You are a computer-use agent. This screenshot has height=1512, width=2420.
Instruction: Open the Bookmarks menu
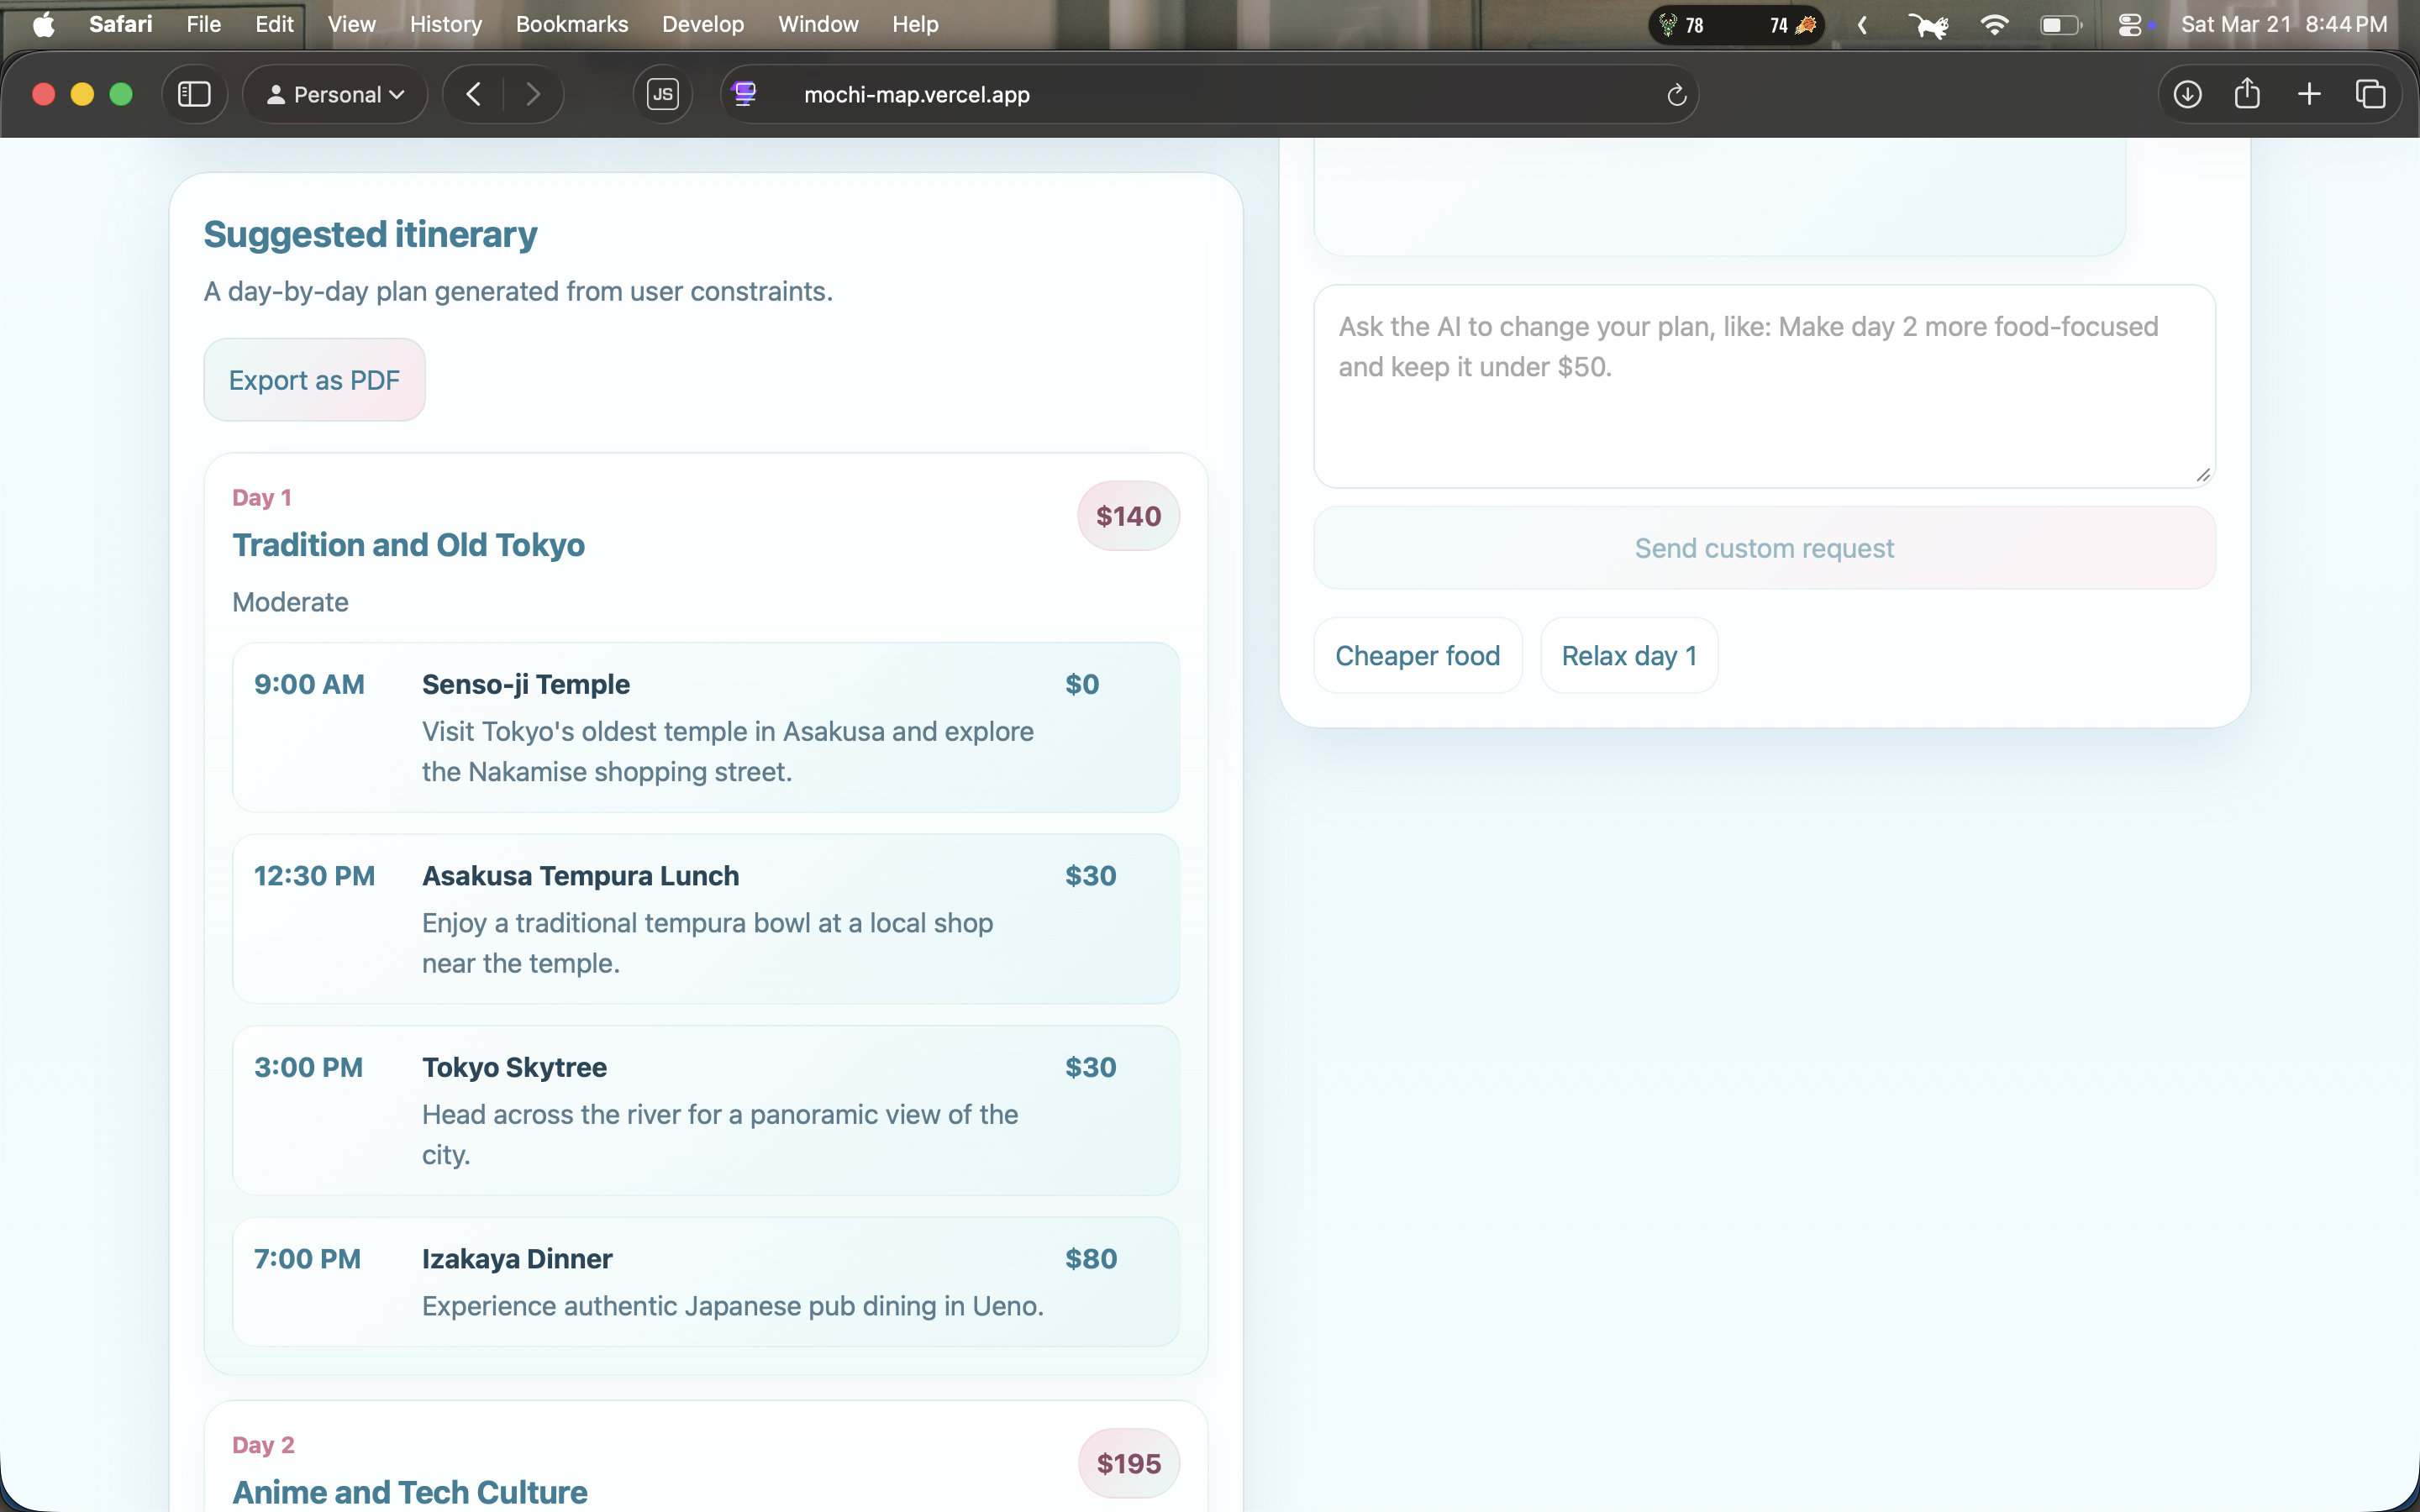(x=571, y=24)
